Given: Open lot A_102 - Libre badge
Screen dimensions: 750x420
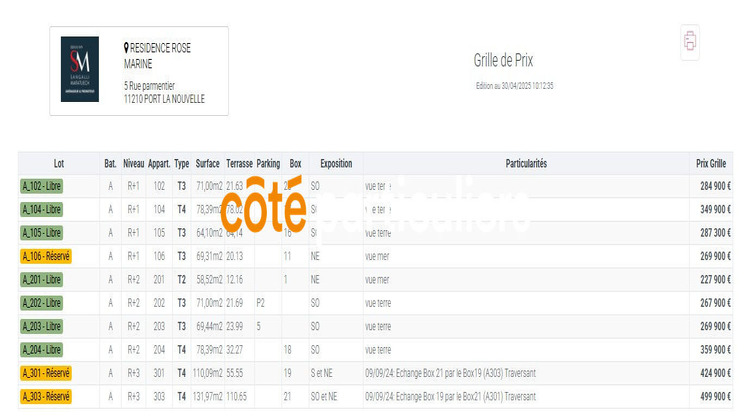Looking at the screenshot, I should coord(41,186).
